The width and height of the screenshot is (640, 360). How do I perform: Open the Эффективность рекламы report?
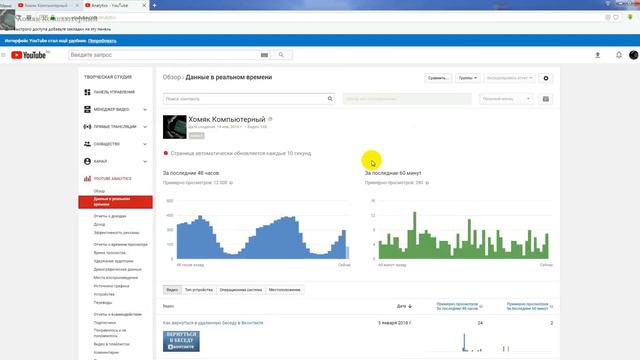[116, 233]
